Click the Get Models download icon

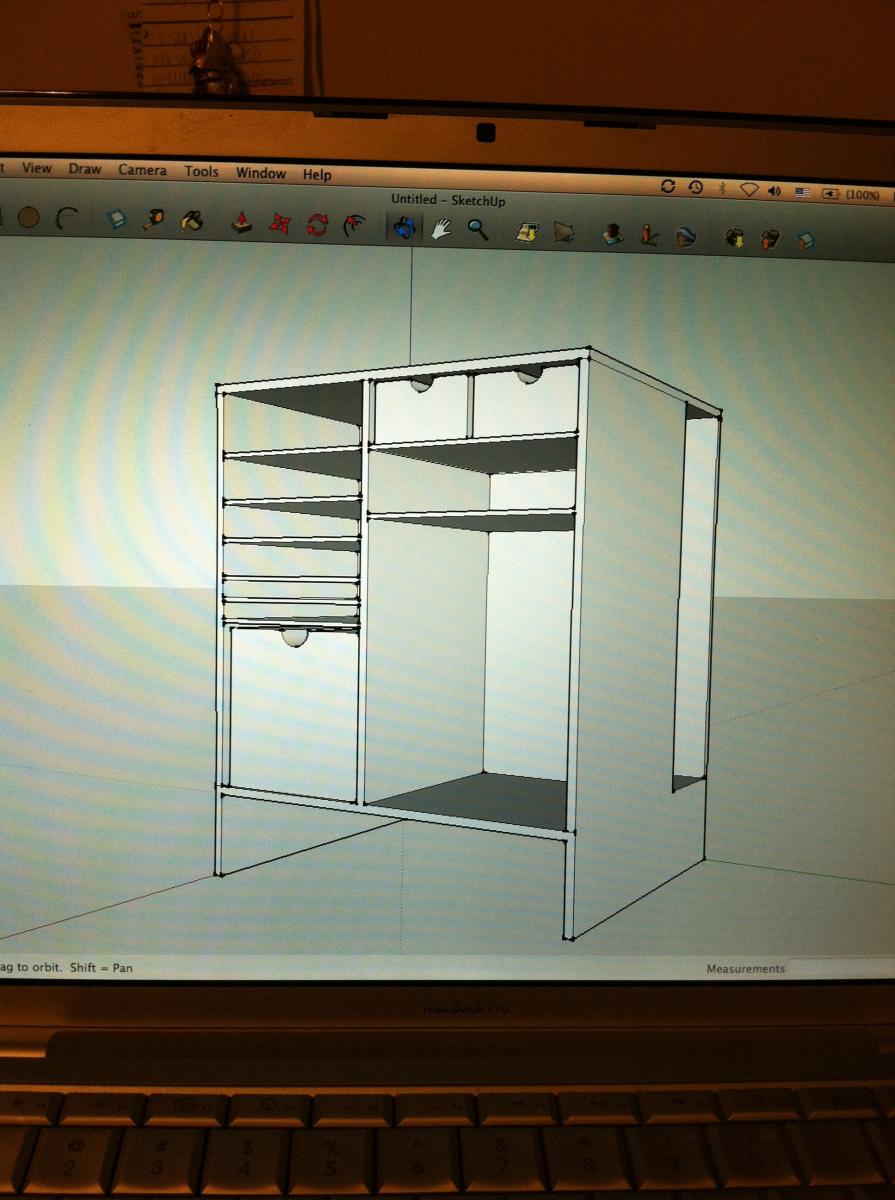click(734, 238)
